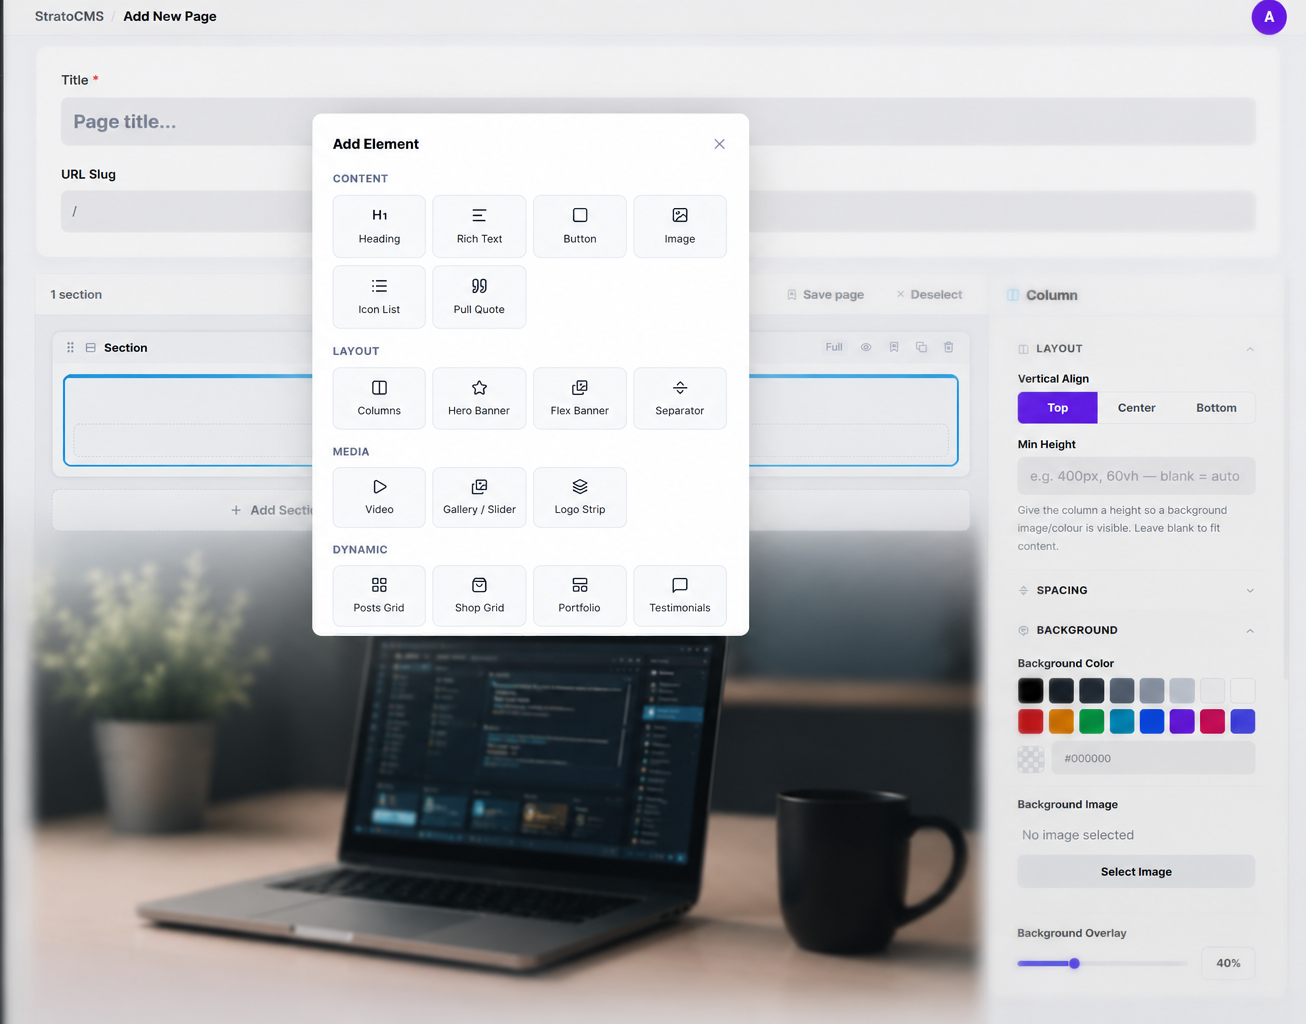Add a Portfolio element
1306x1024 pixels.
coord(580,596)
